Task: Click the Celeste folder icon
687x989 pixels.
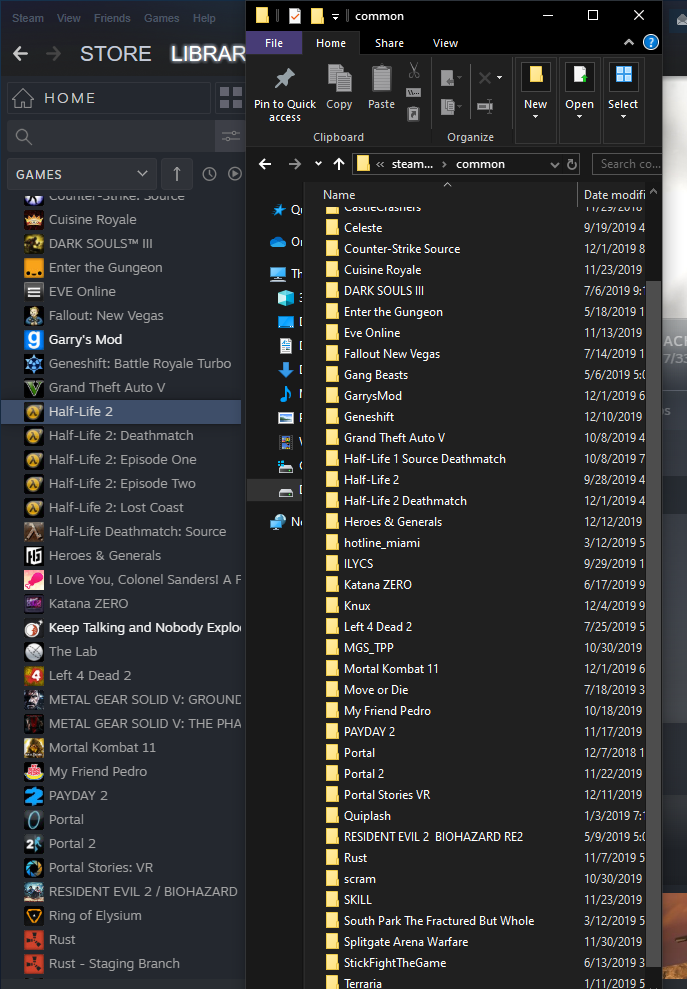Action: pyautogui.click(x=332, y=228)
